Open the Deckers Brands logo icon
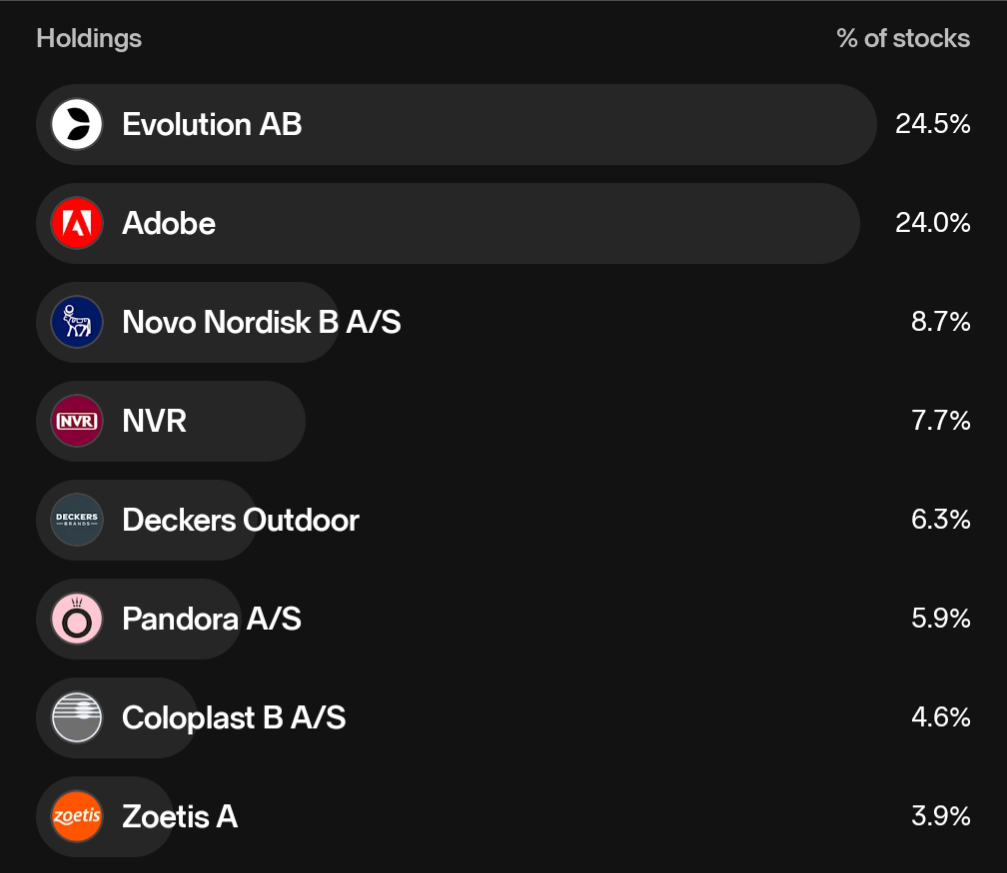Image resolution: width=1007 pixels, height=873 pixels. click(x=76, y=520)
